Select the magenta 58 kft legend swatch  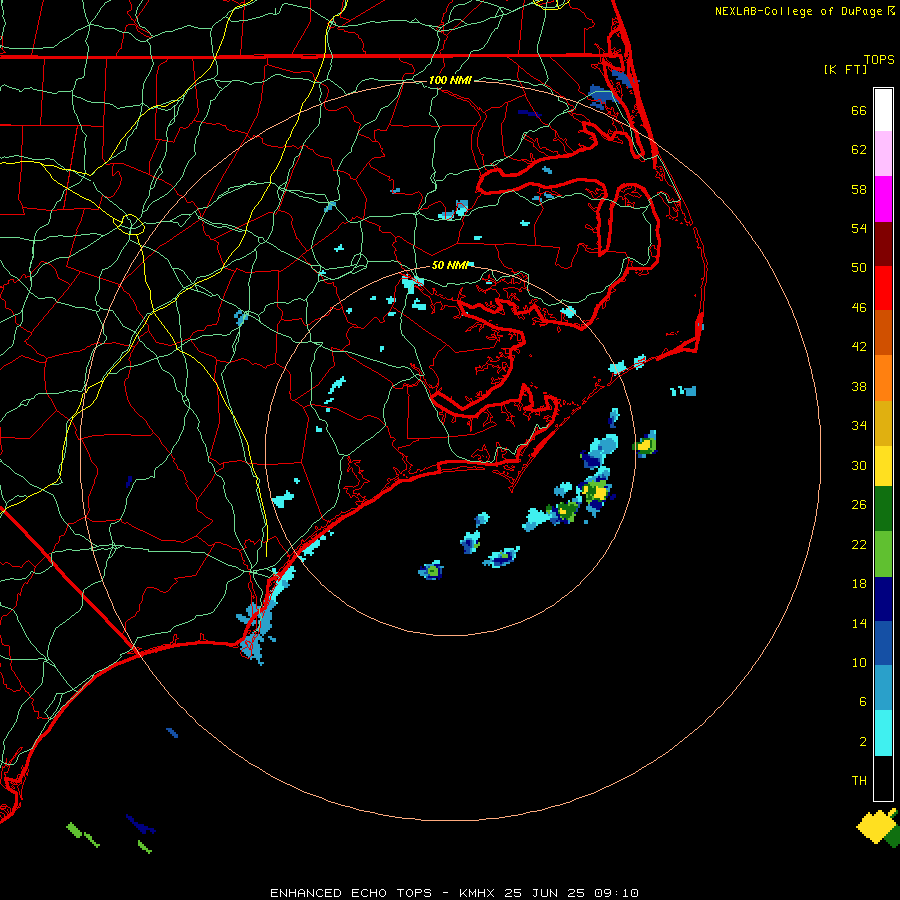(883, 199)
